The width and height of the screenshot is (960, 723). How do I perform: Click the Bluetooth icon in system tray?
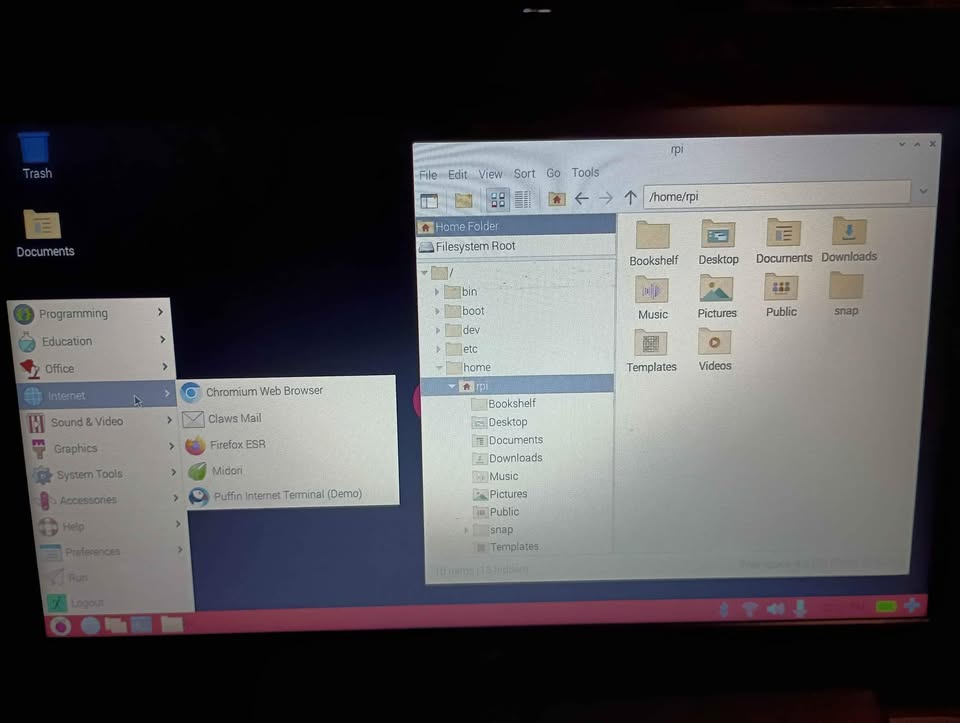point(725,609)
